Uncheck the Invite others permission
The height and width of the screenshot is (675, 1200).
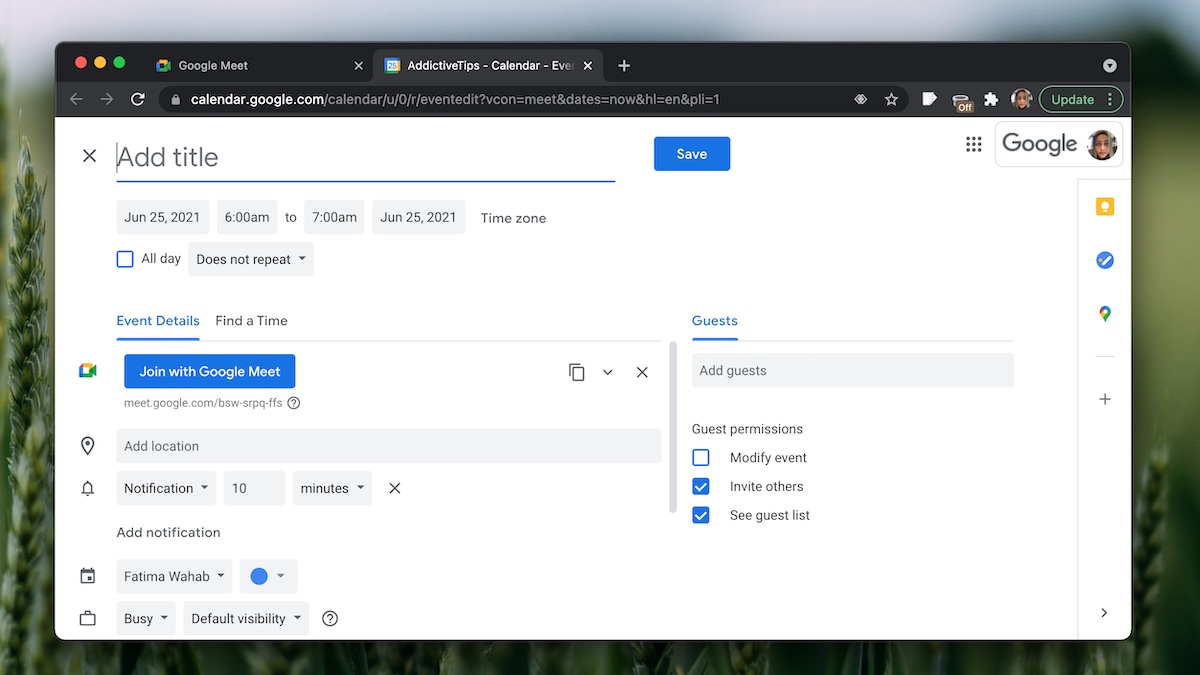click(701, 486)
